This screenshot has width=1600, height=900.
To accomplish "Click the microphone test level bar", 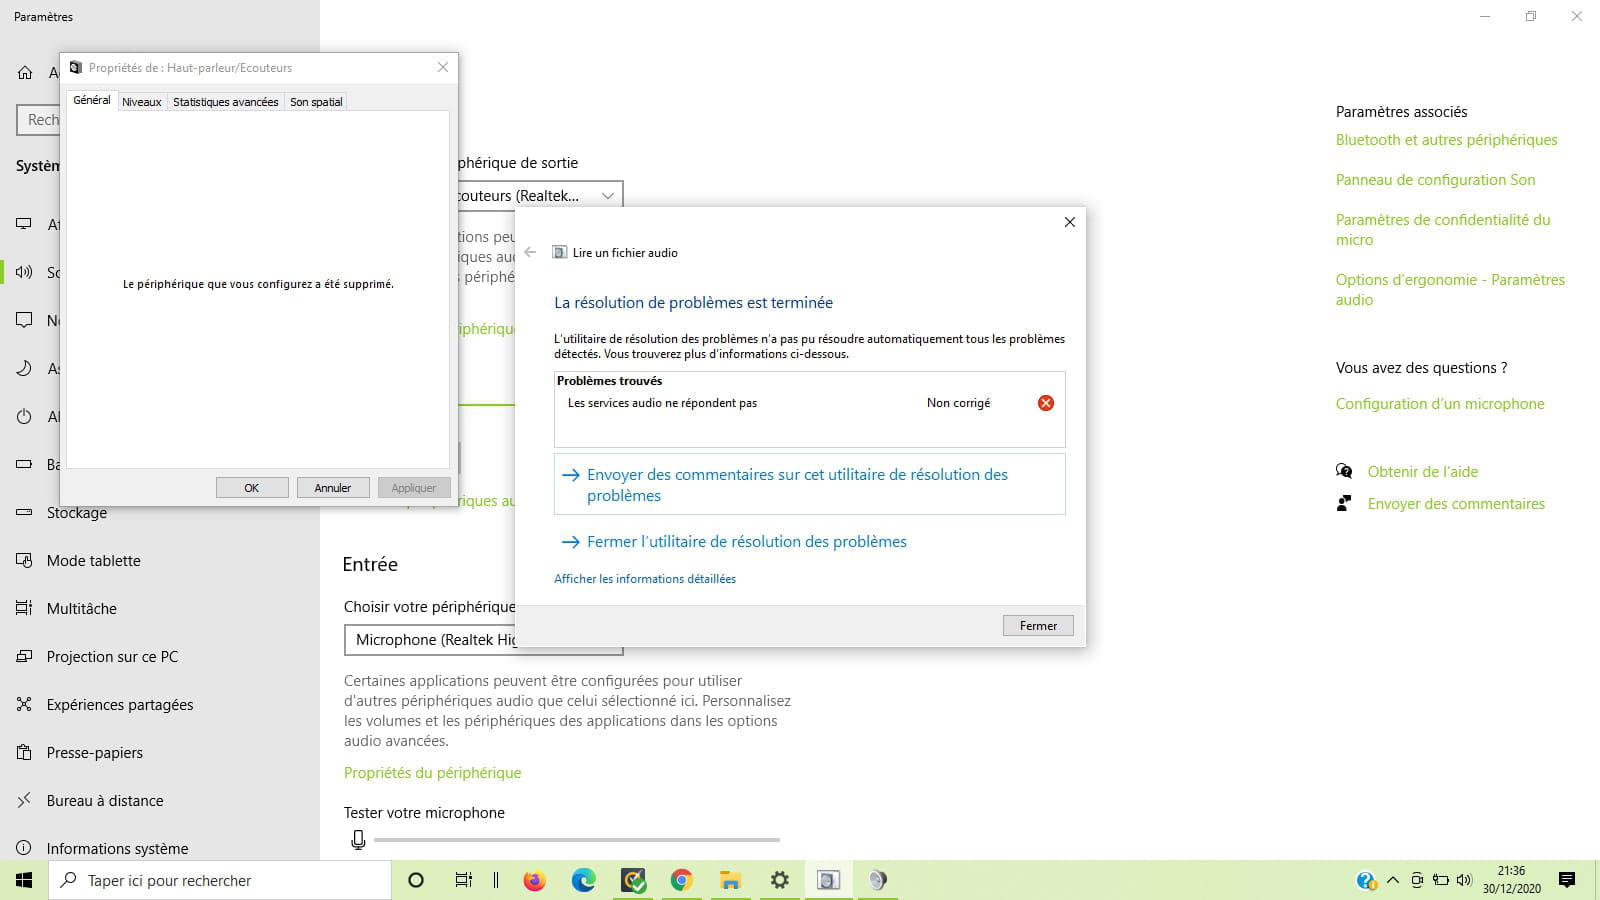I will coord(576,840).
